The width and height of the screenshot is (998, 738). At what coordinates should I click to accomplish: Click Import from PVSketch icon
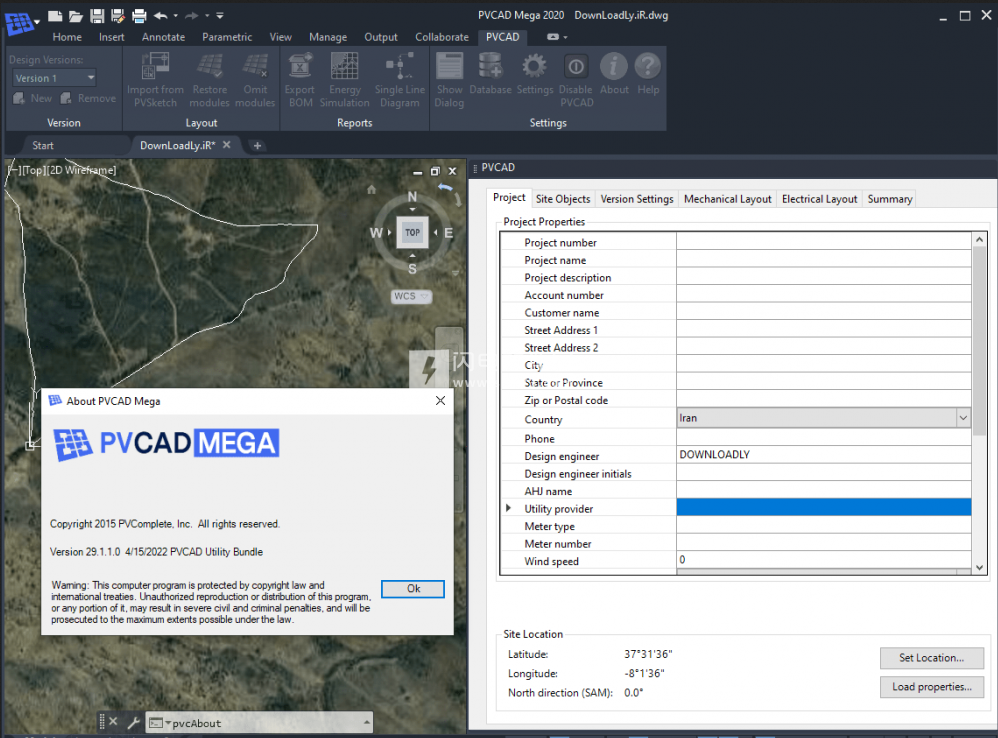[x=155, y=66]
